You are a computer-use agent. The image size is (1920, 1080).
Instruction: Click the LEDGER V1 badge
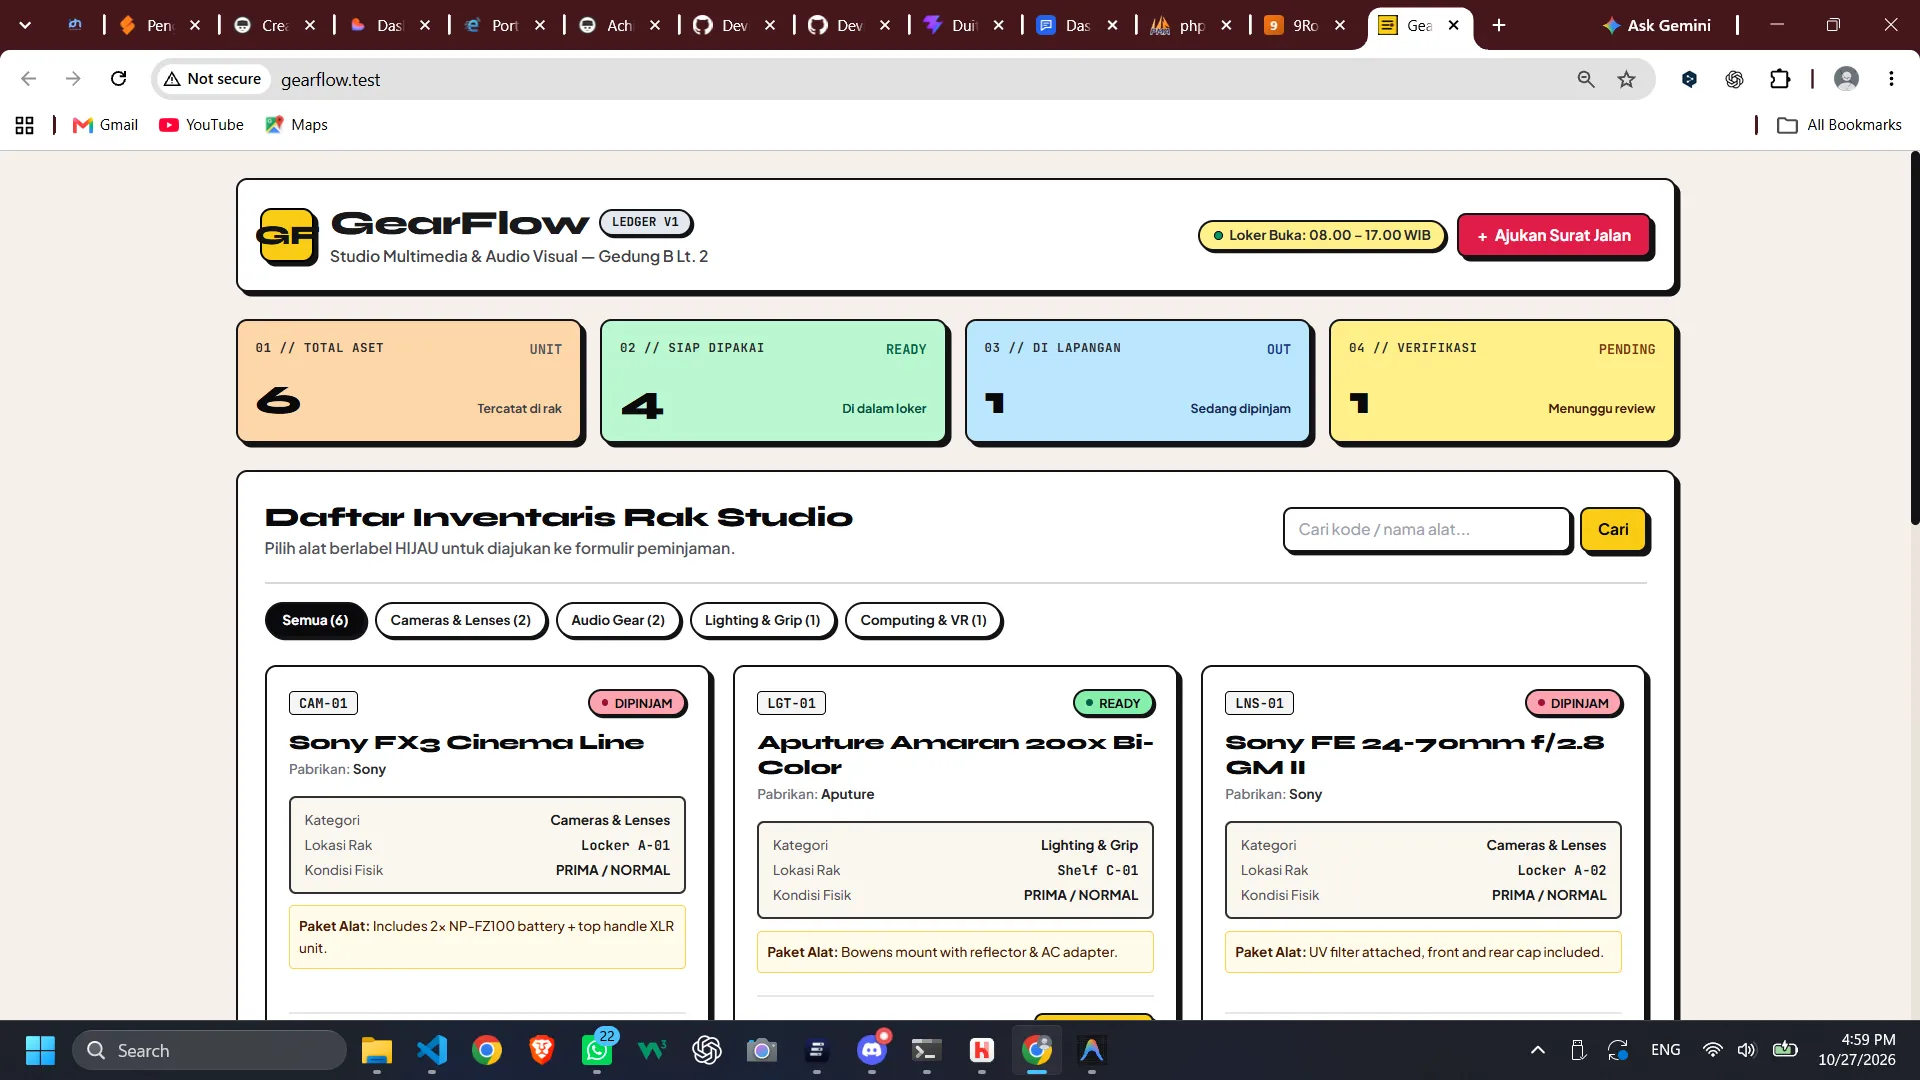tap(646, 222)
